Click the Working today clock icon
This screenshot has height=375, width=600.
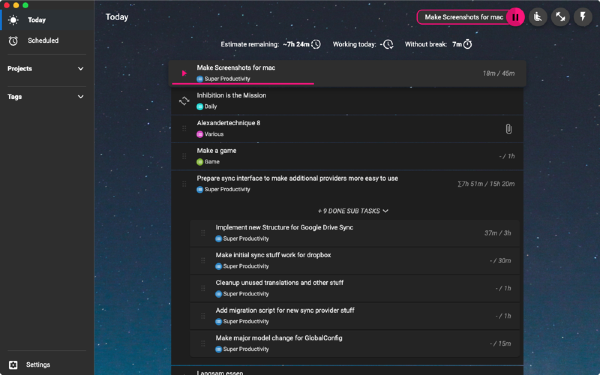click(x=388, y=44)
